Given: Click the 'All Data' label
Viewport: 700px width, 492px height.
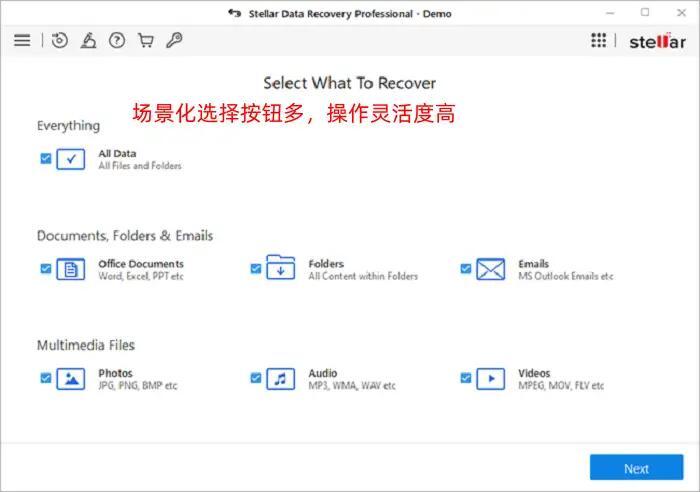Looking at the screenshot, I should click(117, 154).
